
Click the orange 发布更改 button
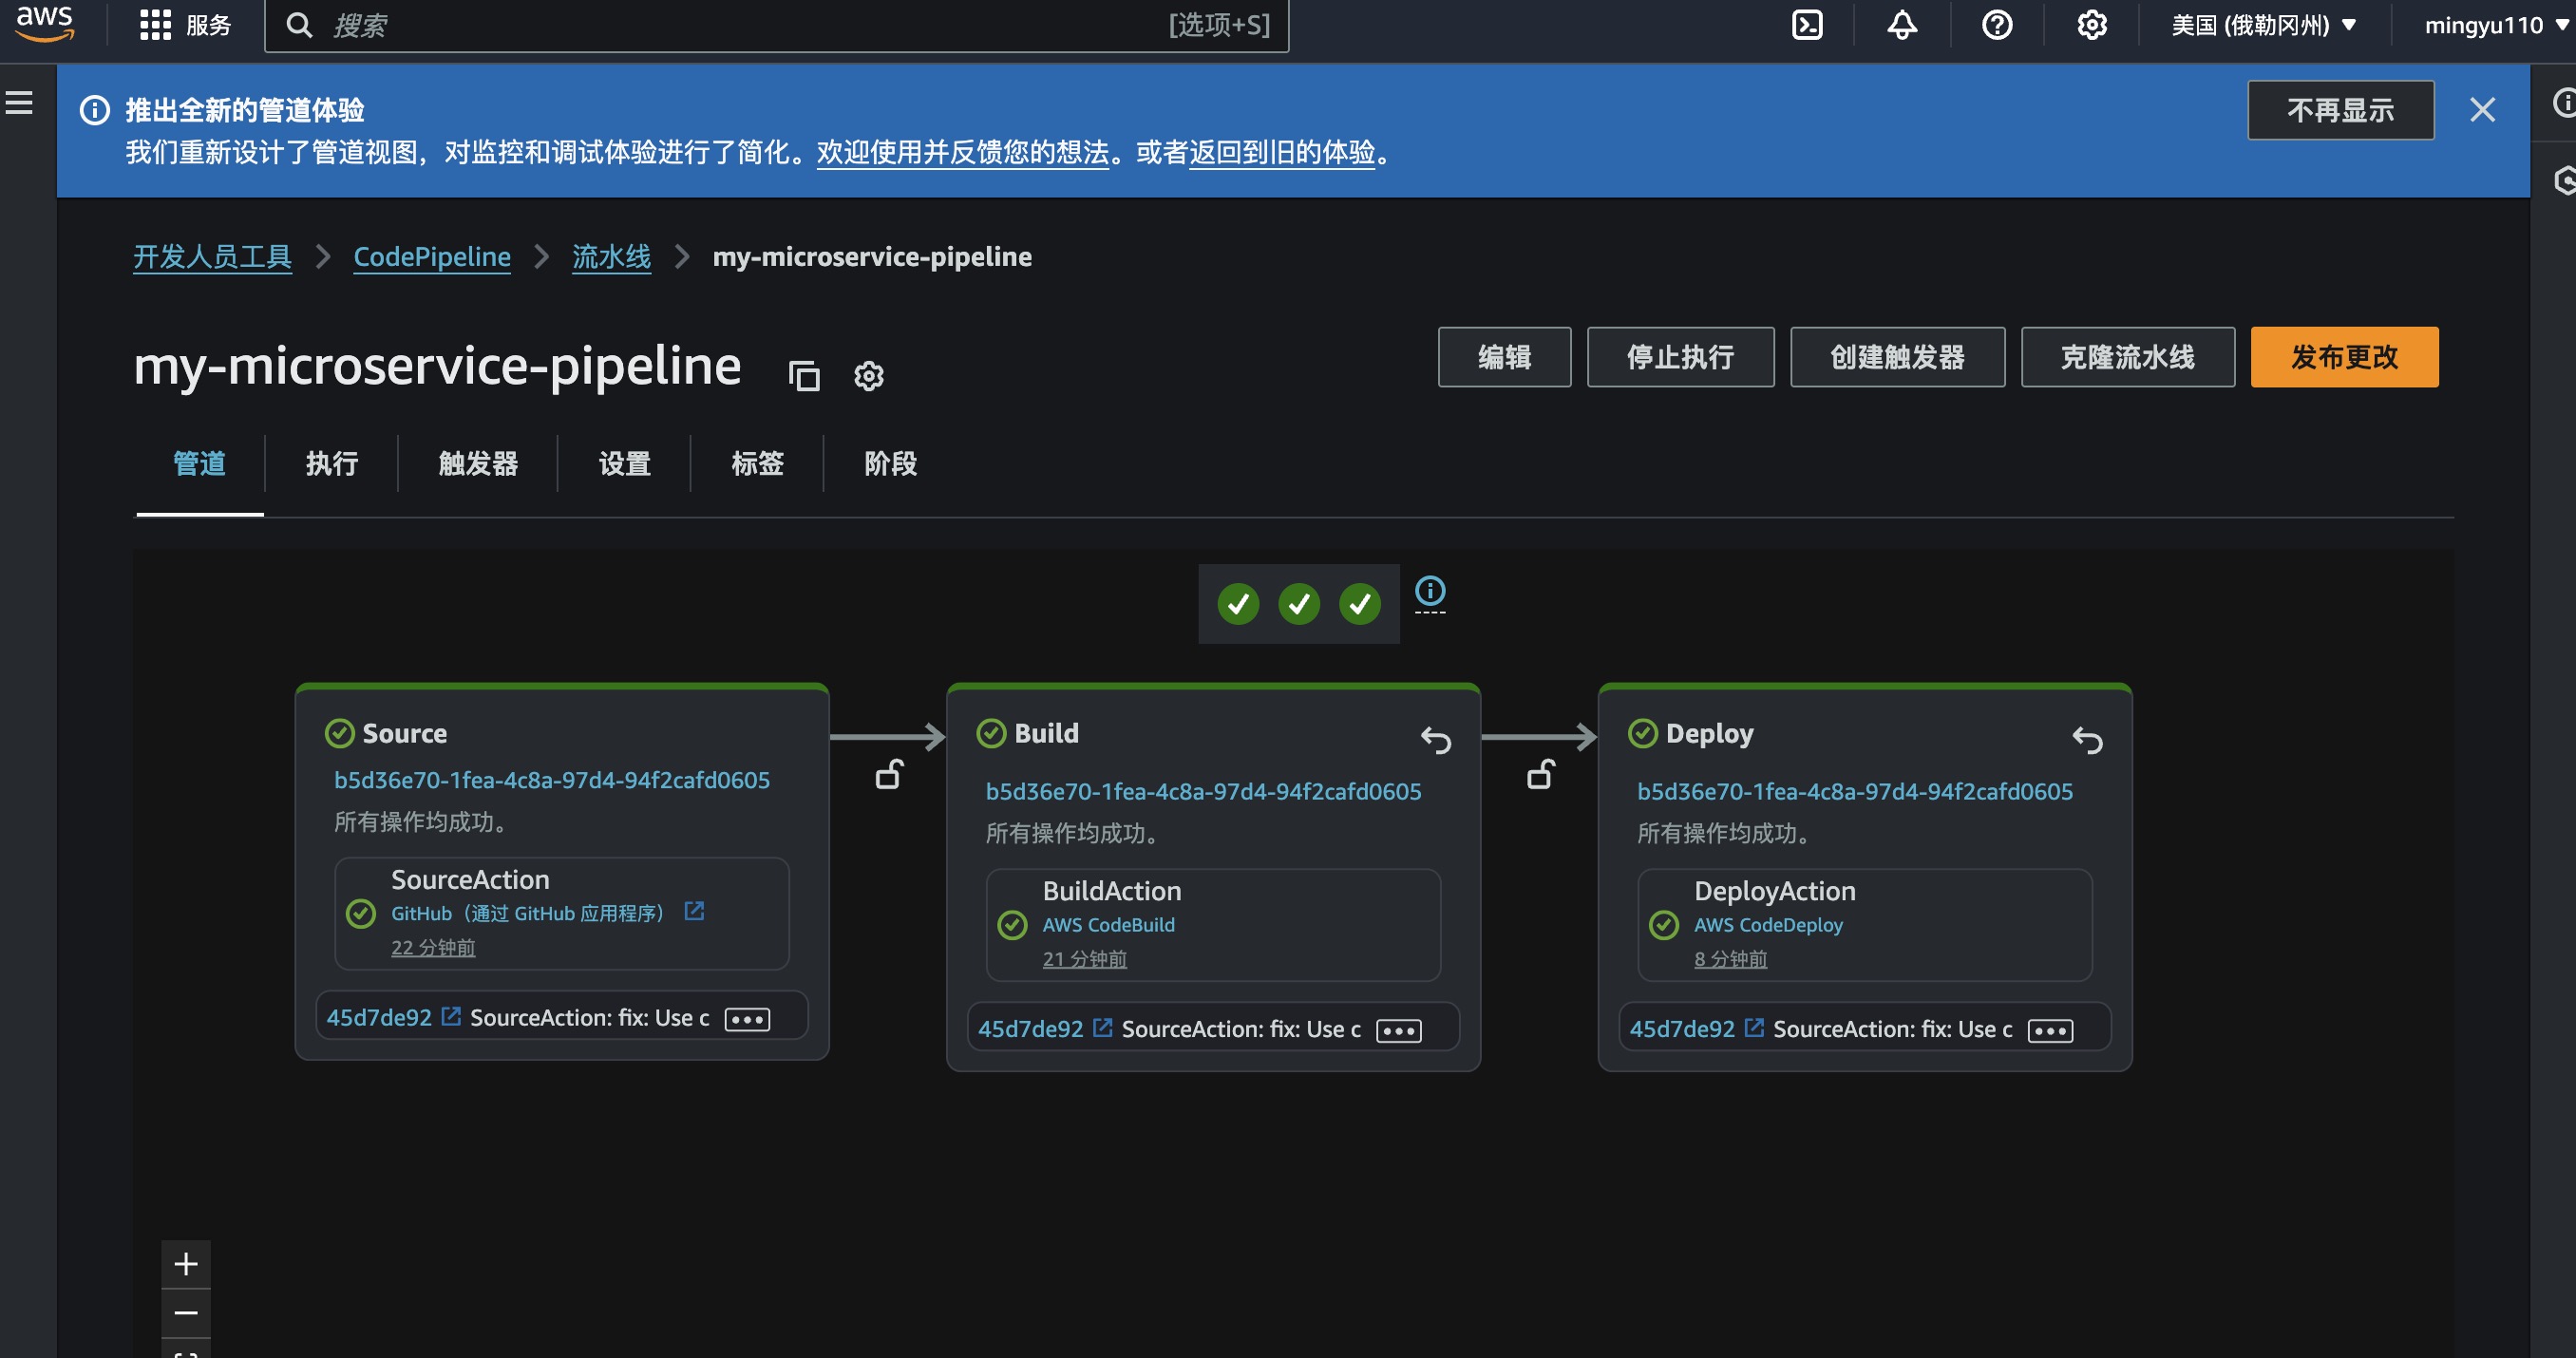(x=2344, y=357)
